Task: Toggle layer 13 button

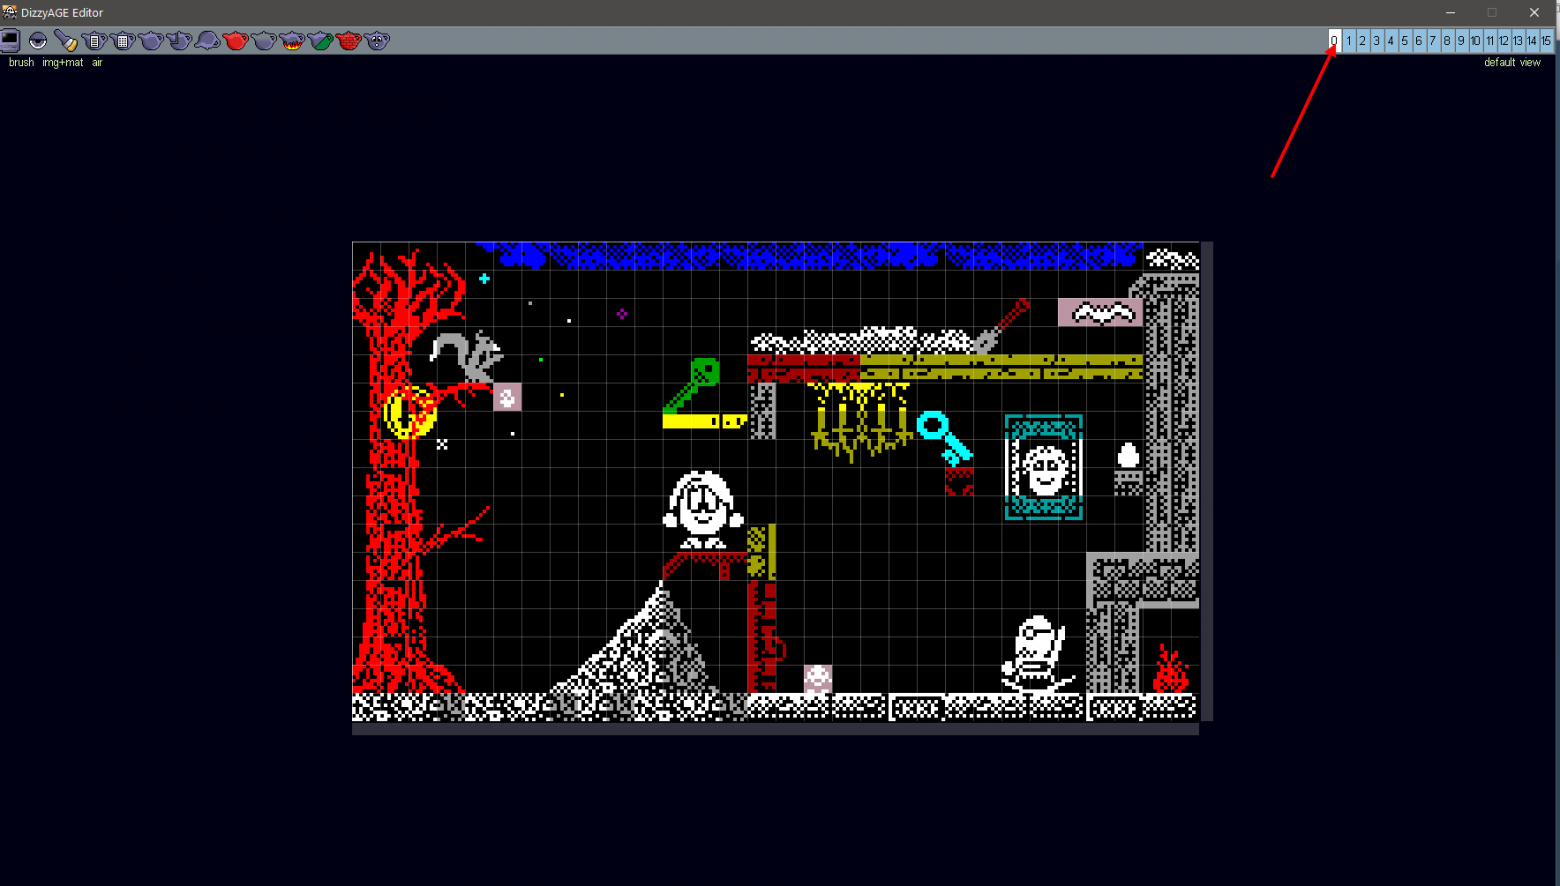Action: [x=1517, y=40]
